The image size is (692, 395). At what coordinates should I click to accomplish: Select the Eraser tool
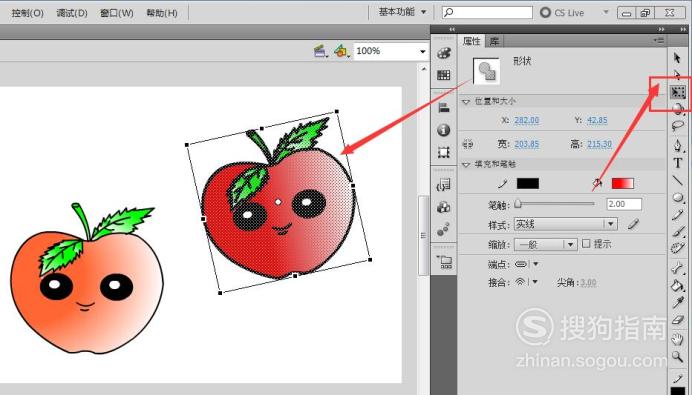[677, 320]
